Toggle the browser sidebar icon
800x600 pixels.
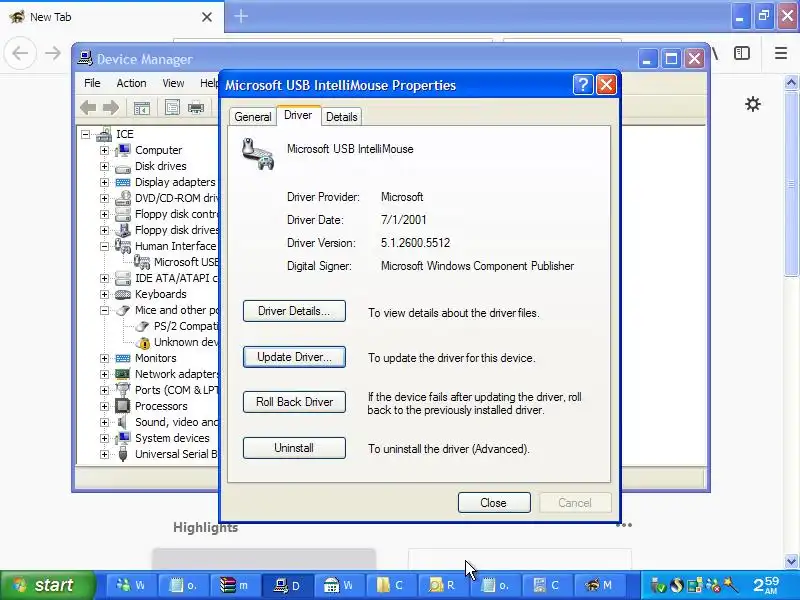click(x=742, y=53)
